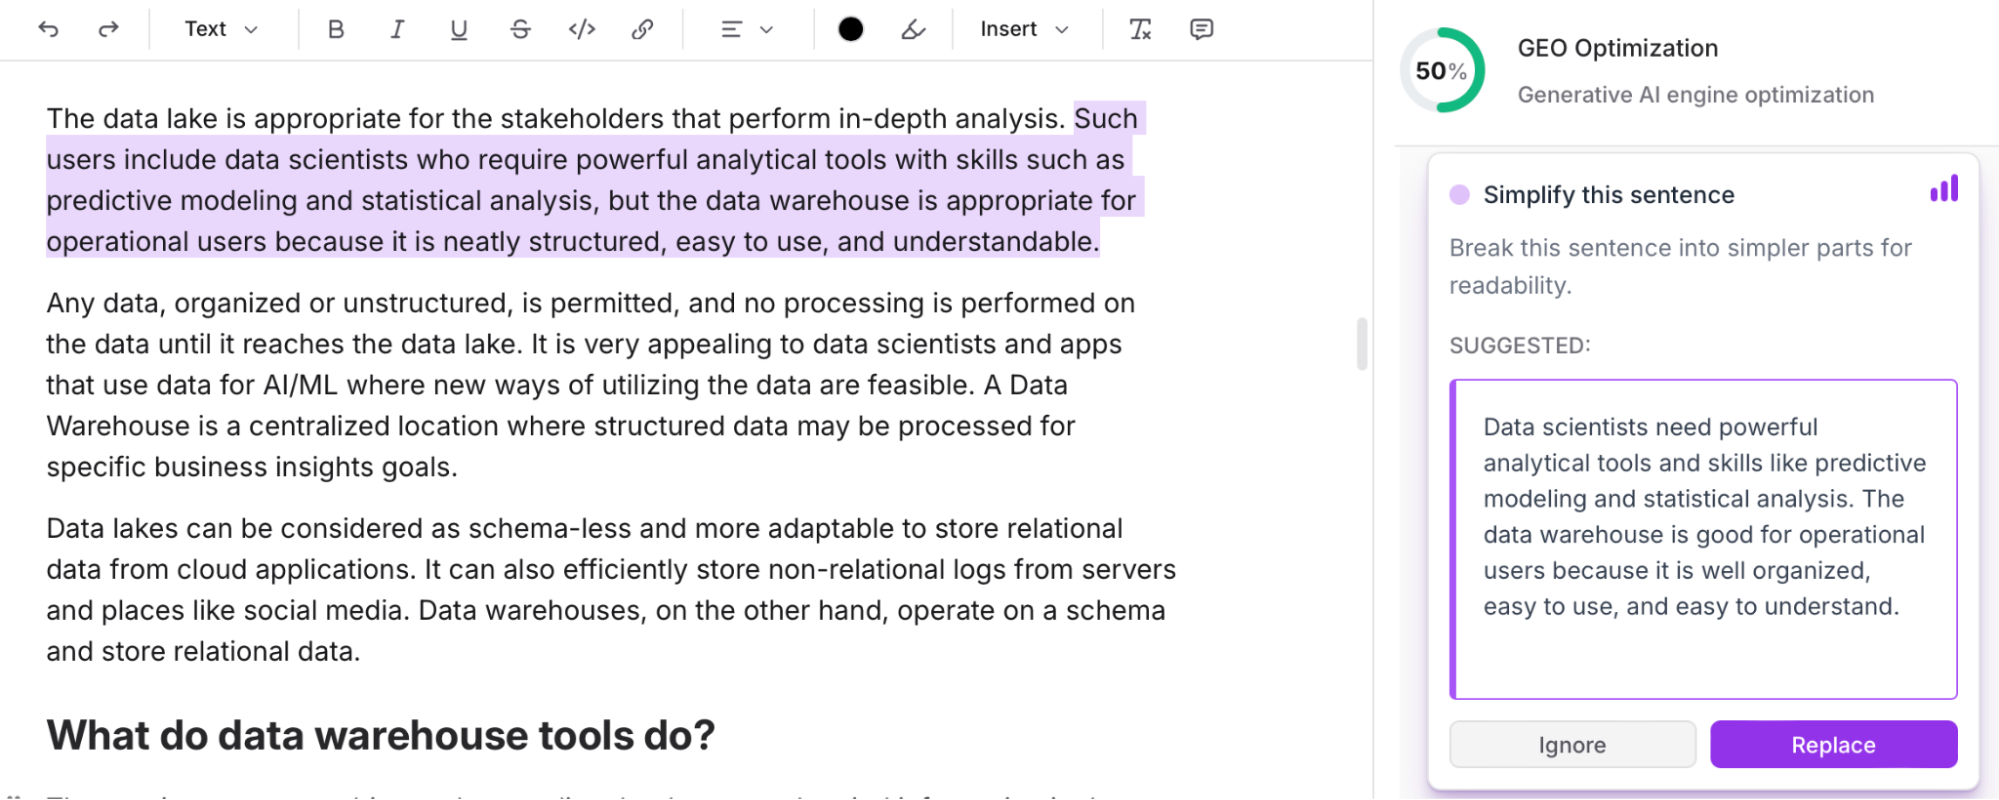This screenshot has width=1999, height=800.
Task: Toggle bold formatting
Action: (336, 29)
